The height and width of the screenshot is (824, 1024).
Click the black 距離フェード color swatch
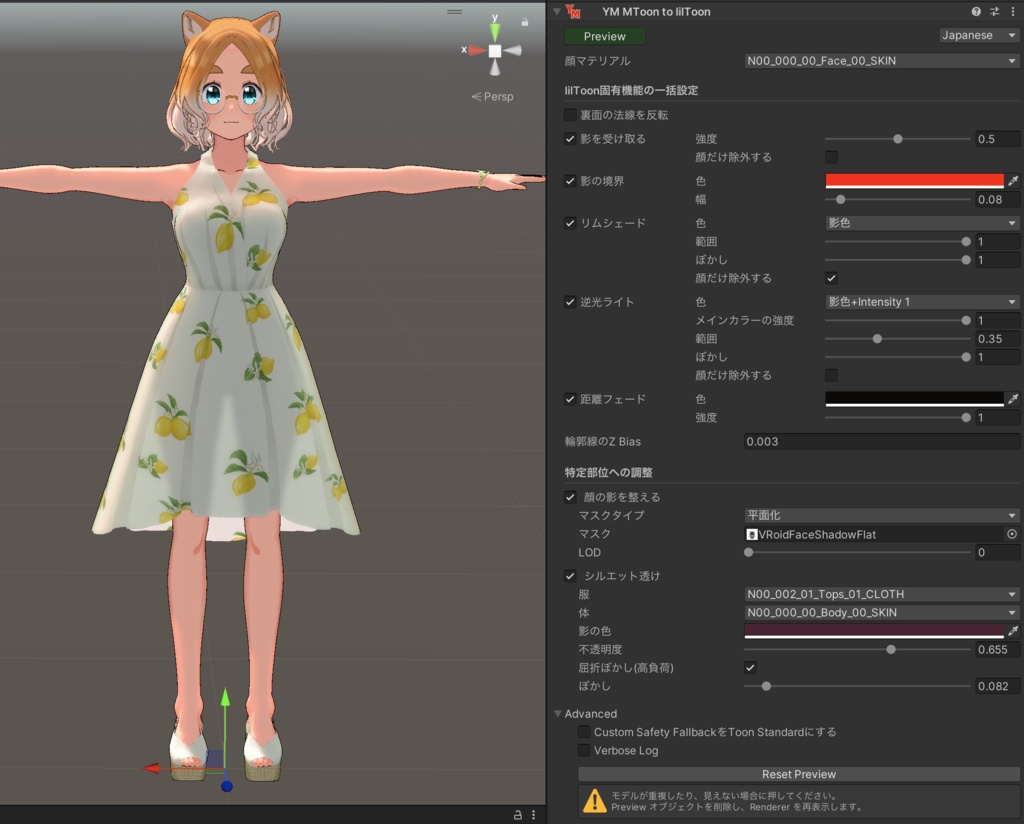pyautogui.click(x=914, y=398)
